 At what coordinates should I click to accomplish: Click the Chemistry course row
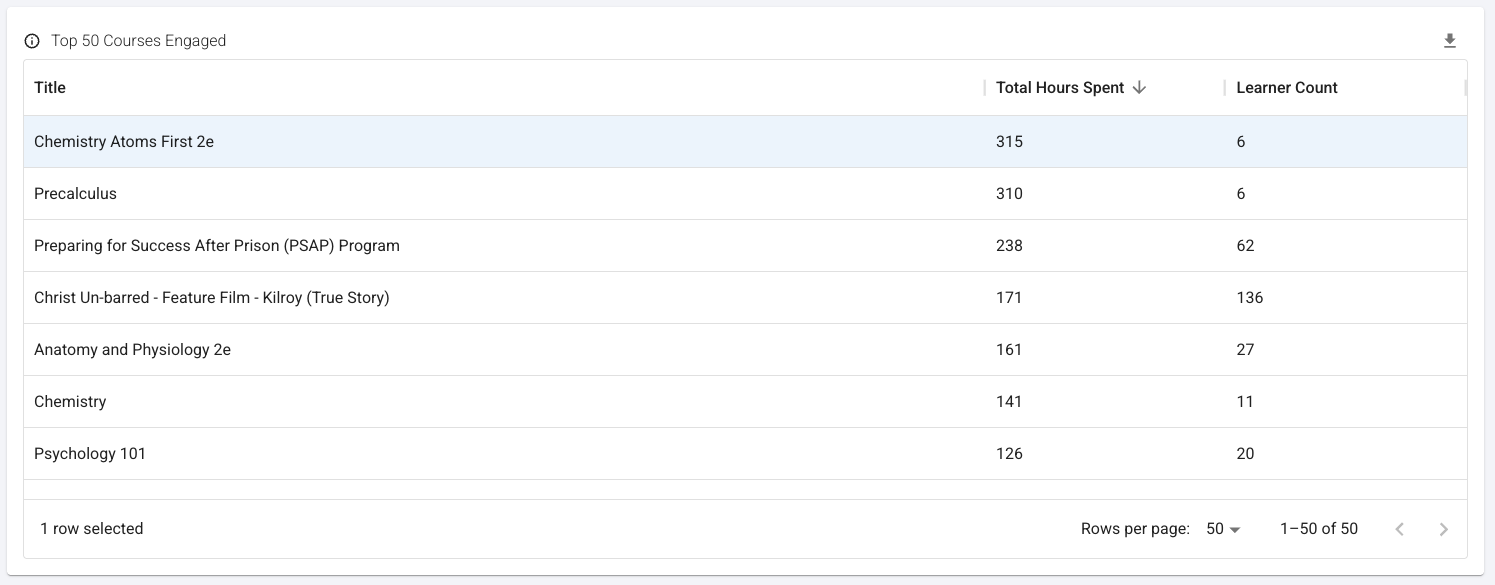(x=70, y=402)
